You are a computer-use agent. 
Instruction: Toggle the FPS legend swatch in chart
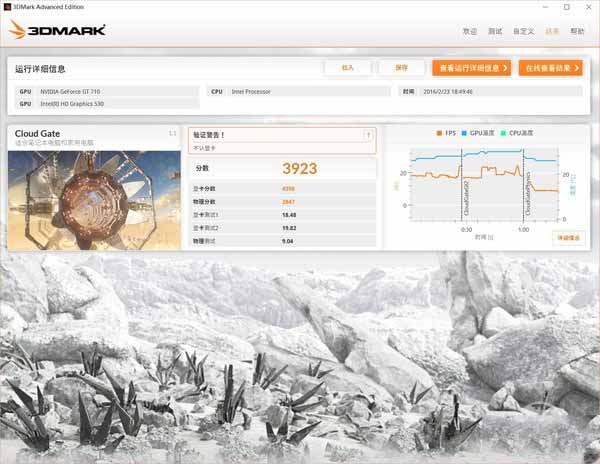[439, 133]
